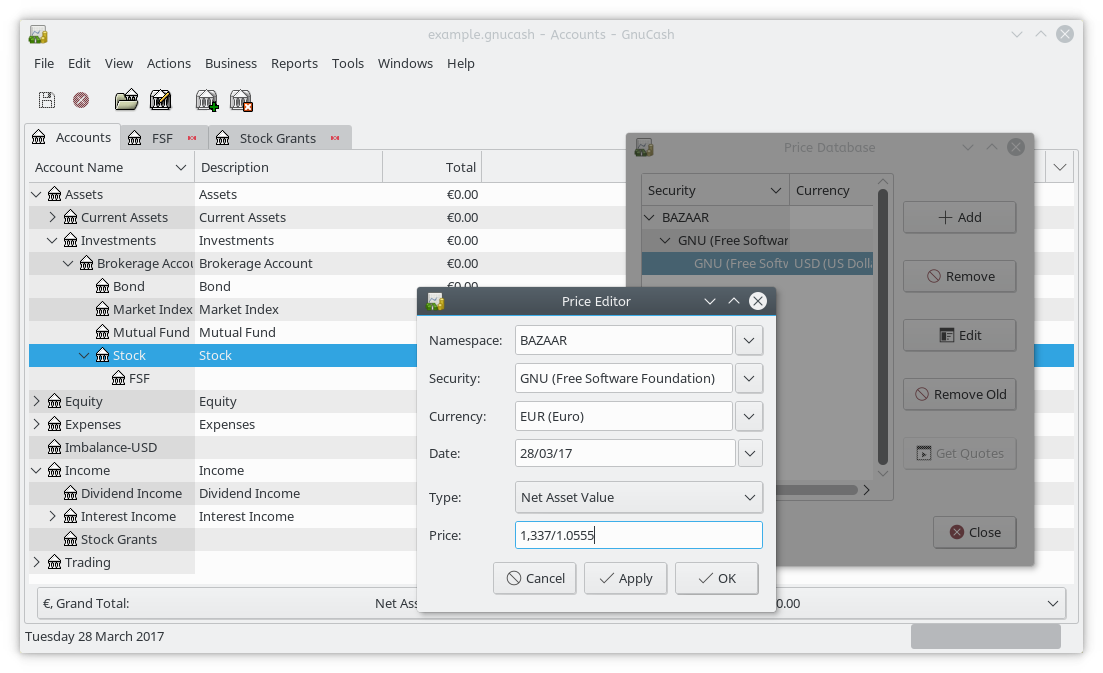This screenshot has height=673, width=1103.
Task: Click OK in the Price Editor
Action: coord(717,578)
